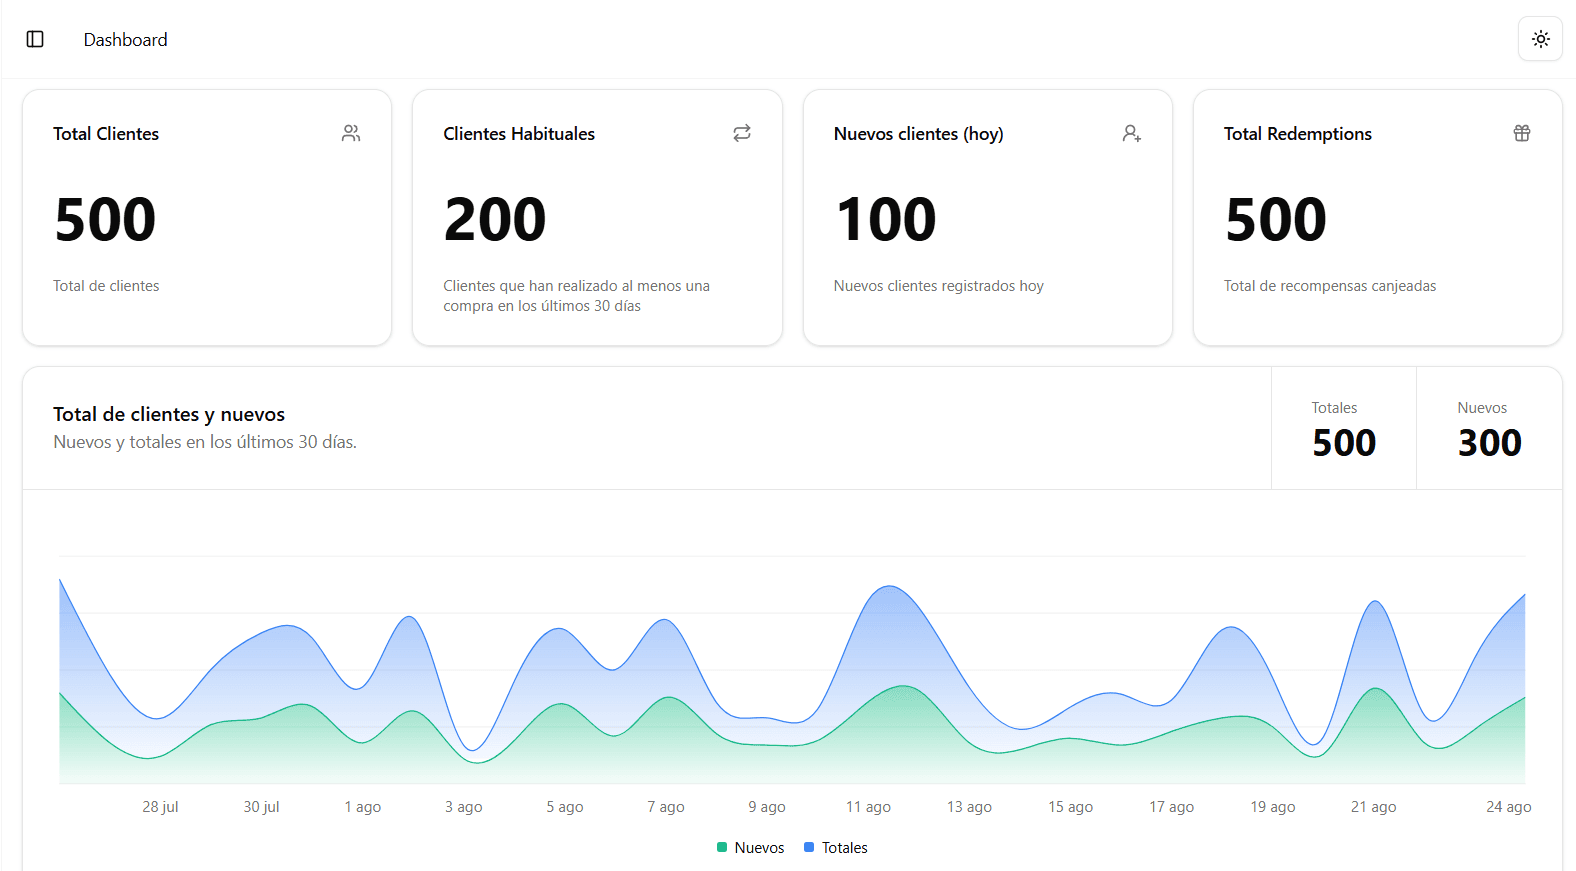Click the Total Redemptions card title
Screen dimensions: 1576x871
click(1297, 134)
